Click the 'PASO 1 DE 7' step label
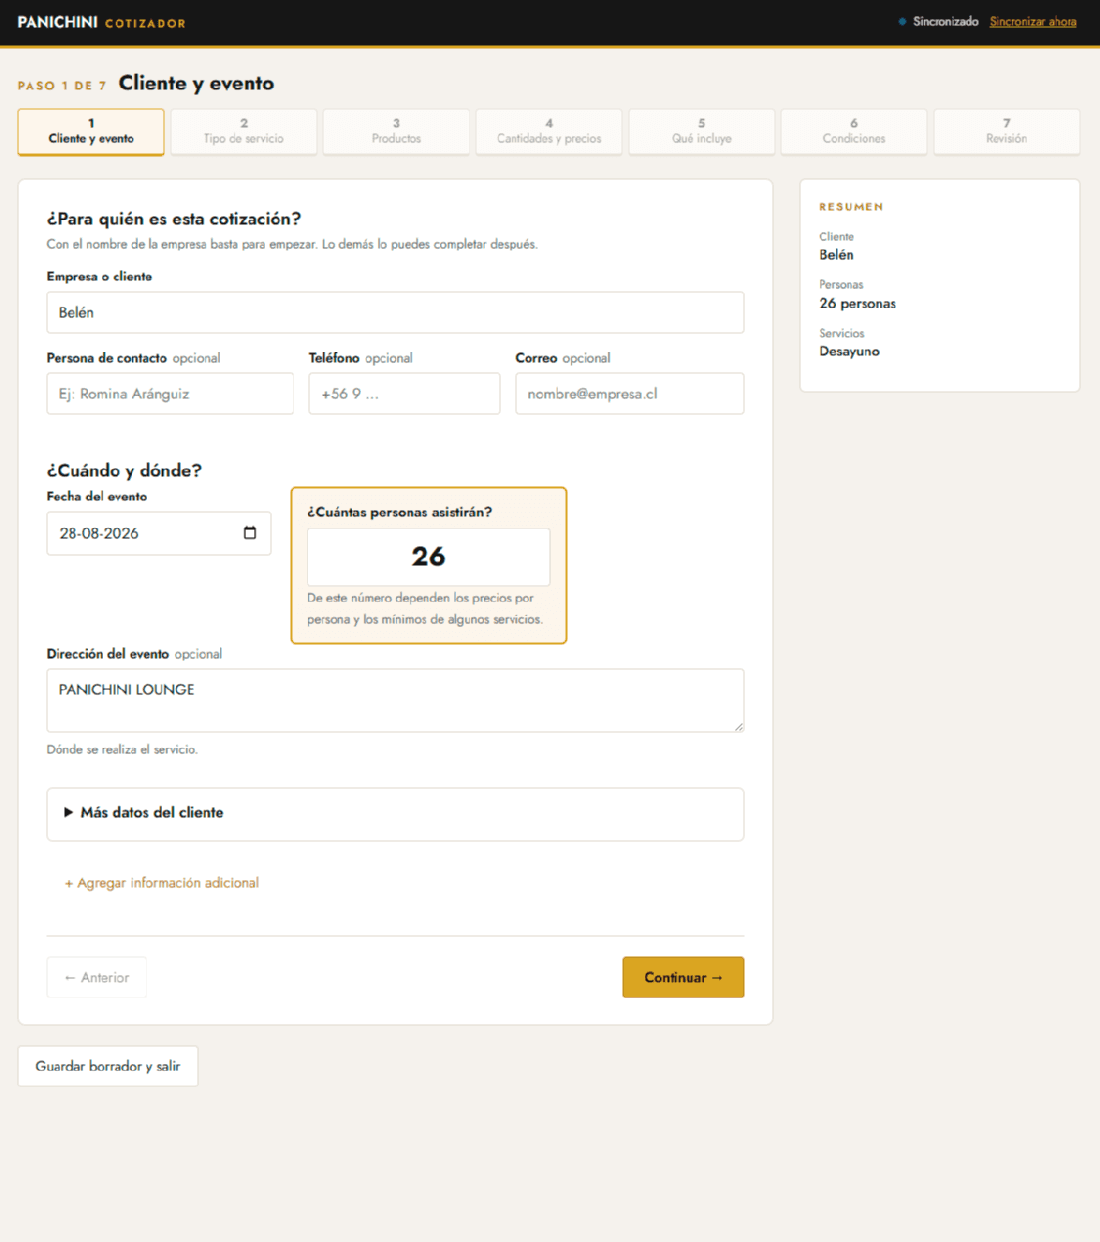 pos(62,86)
